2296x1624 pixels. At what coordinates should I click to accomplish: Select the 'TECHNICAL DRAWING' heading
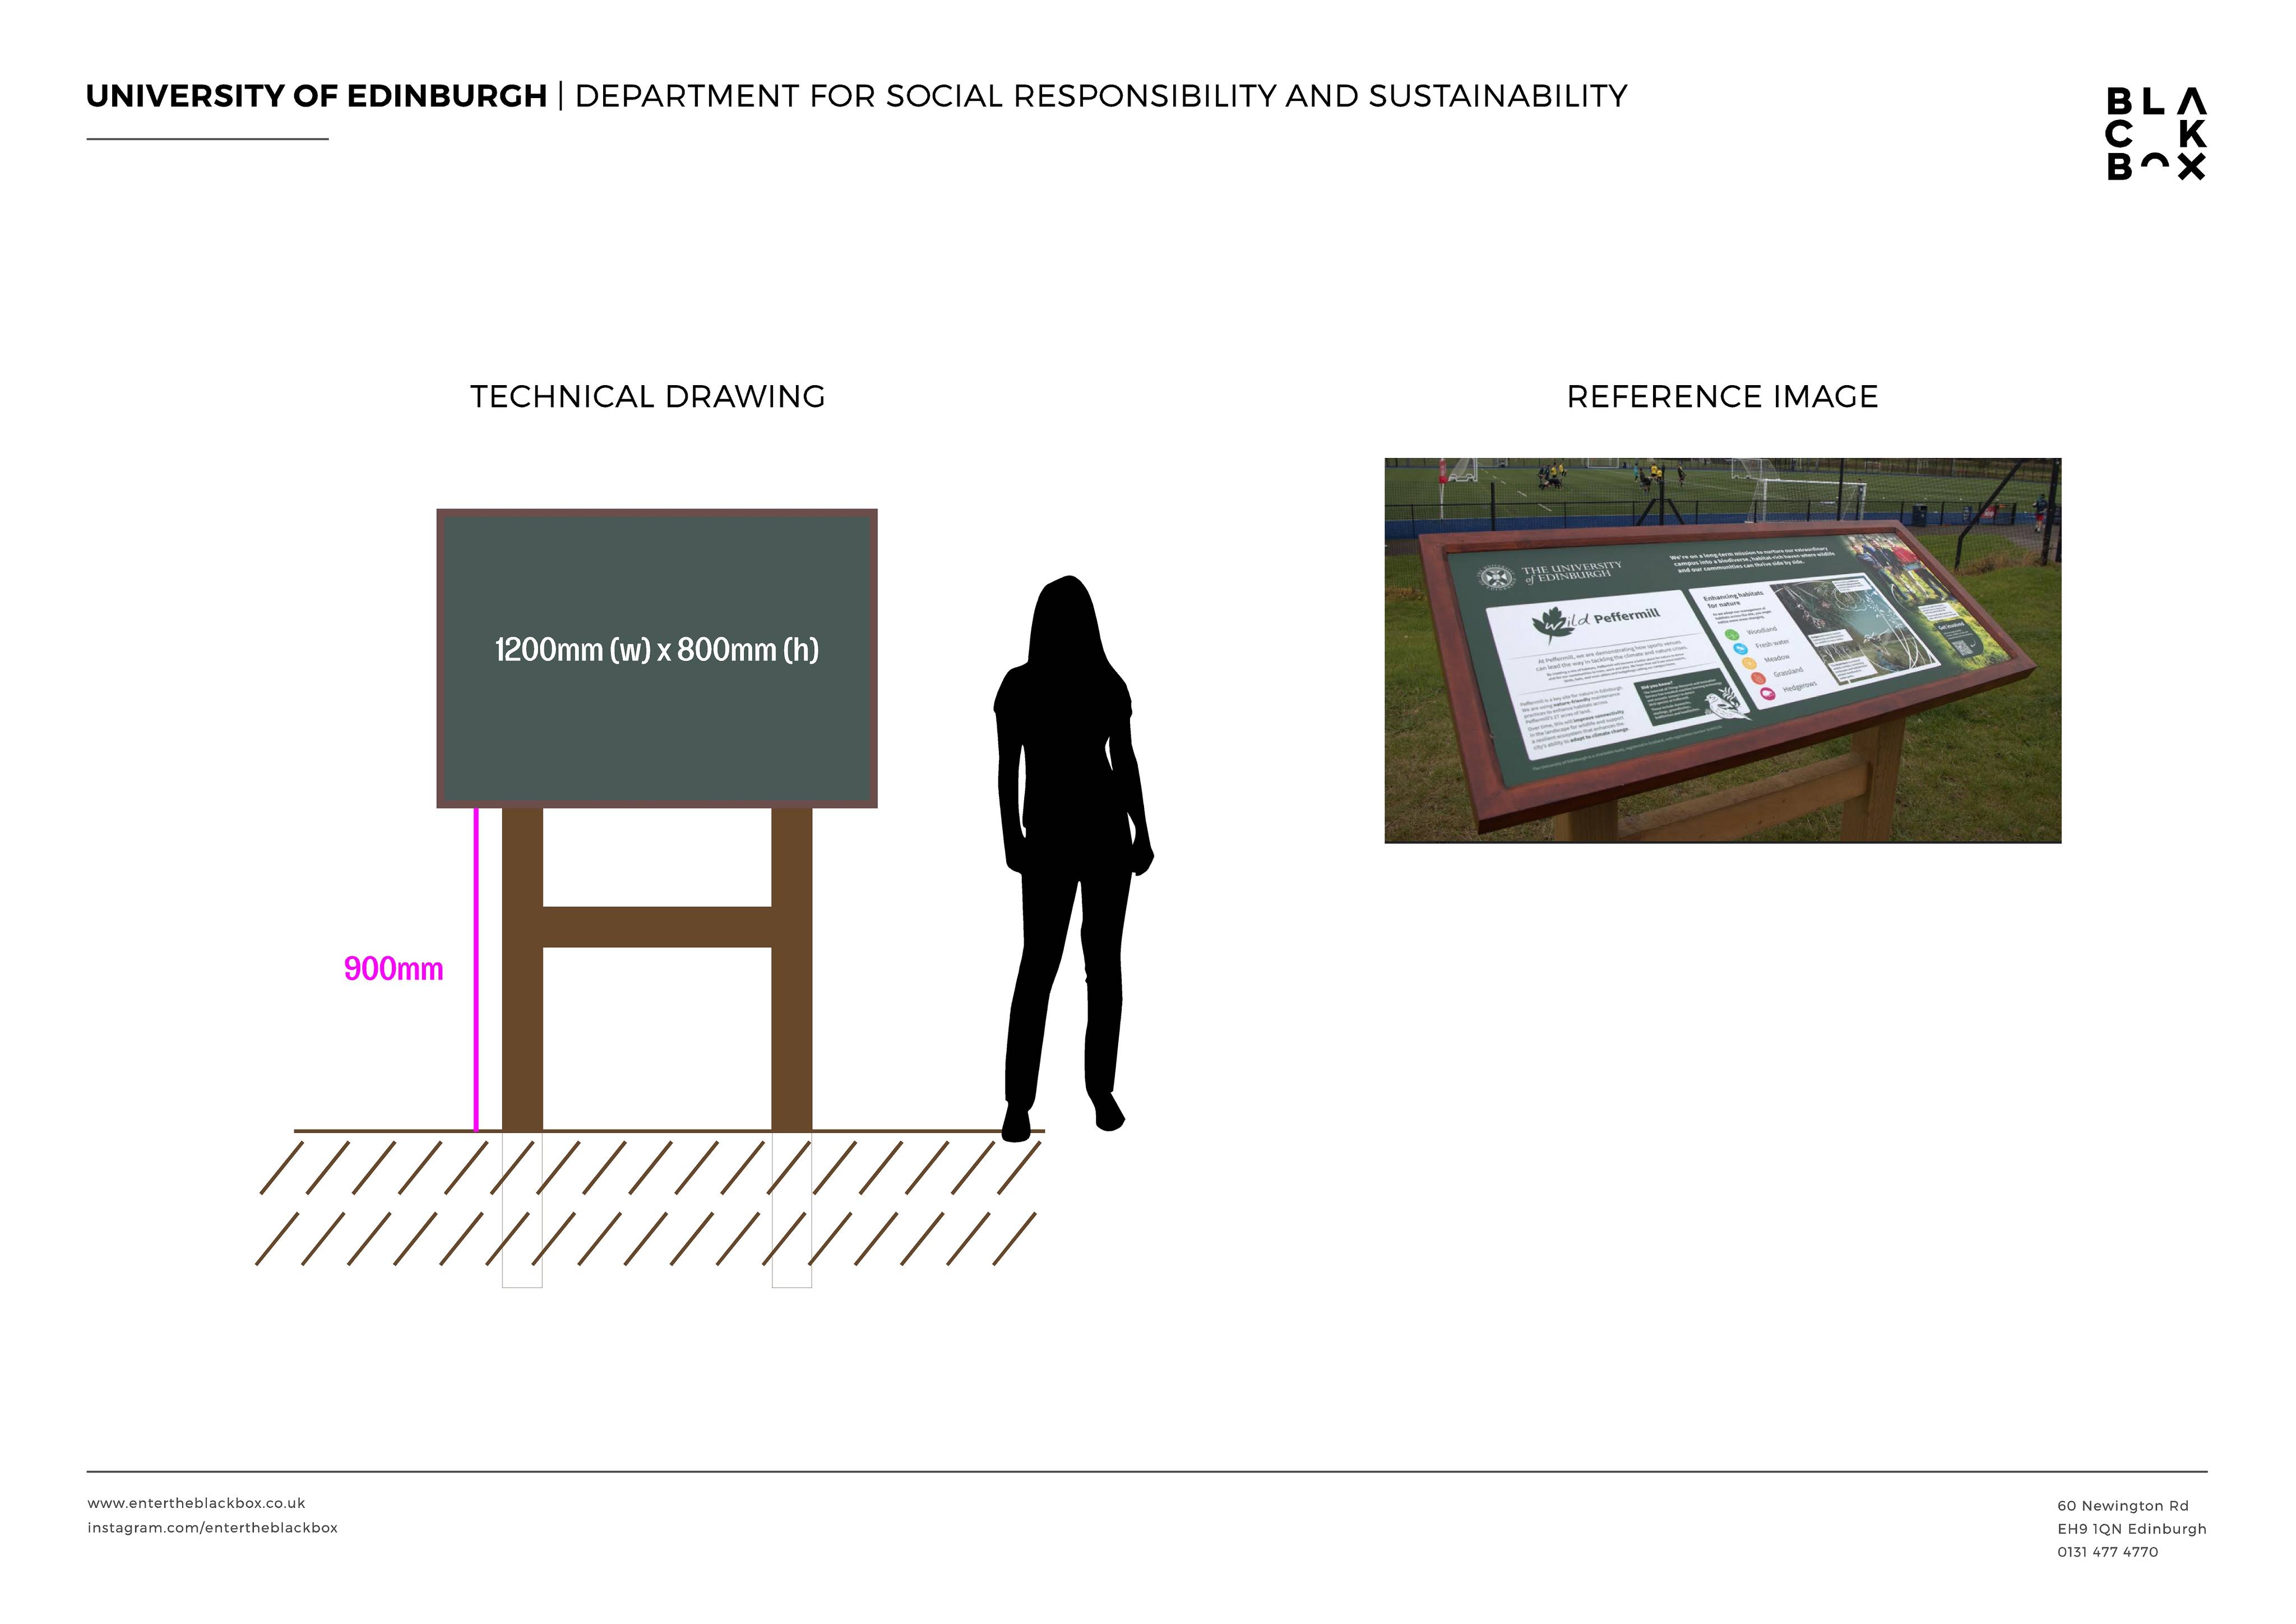point(648,397)
